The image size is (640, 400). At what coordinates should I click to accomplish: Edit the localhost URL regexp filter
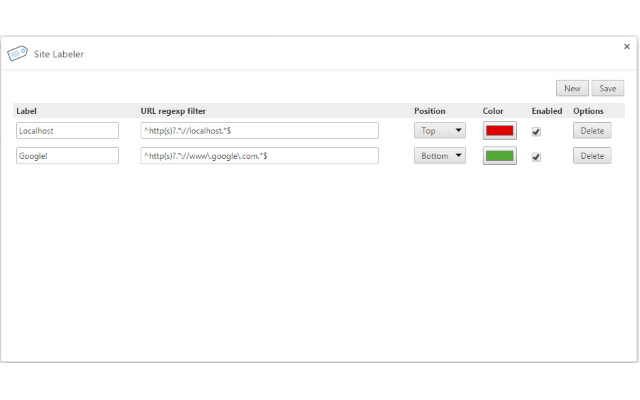[260, 130]
